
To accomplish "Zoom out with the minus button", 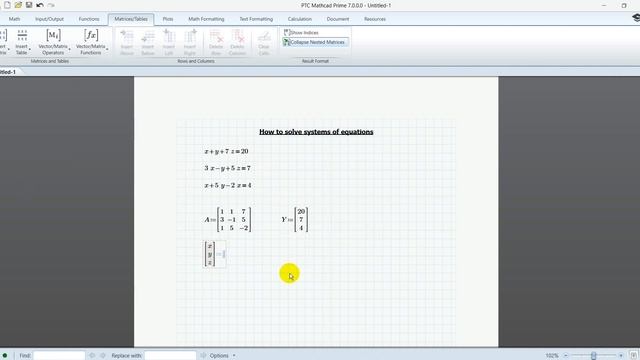I will click(566, 356).
